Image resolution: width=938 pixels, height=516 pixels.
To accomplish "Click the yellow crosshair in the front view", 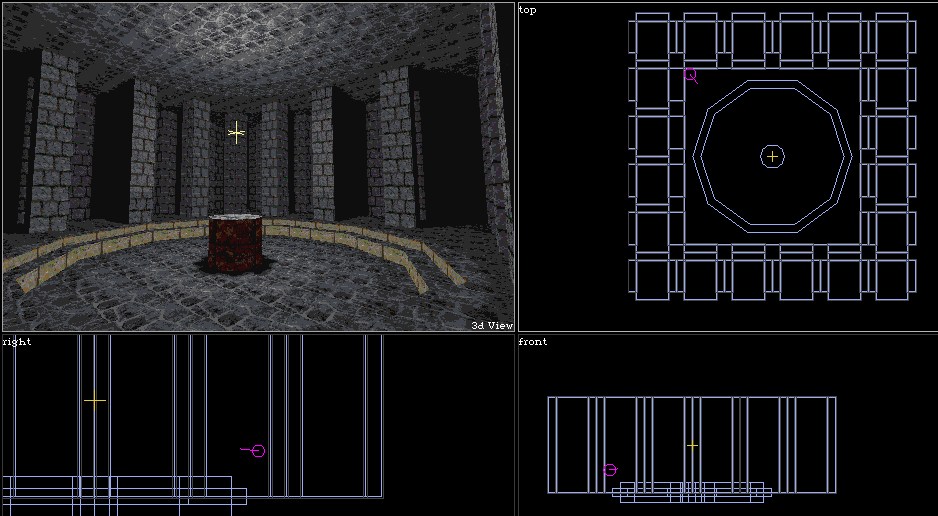I will click(x=692, y=446).
